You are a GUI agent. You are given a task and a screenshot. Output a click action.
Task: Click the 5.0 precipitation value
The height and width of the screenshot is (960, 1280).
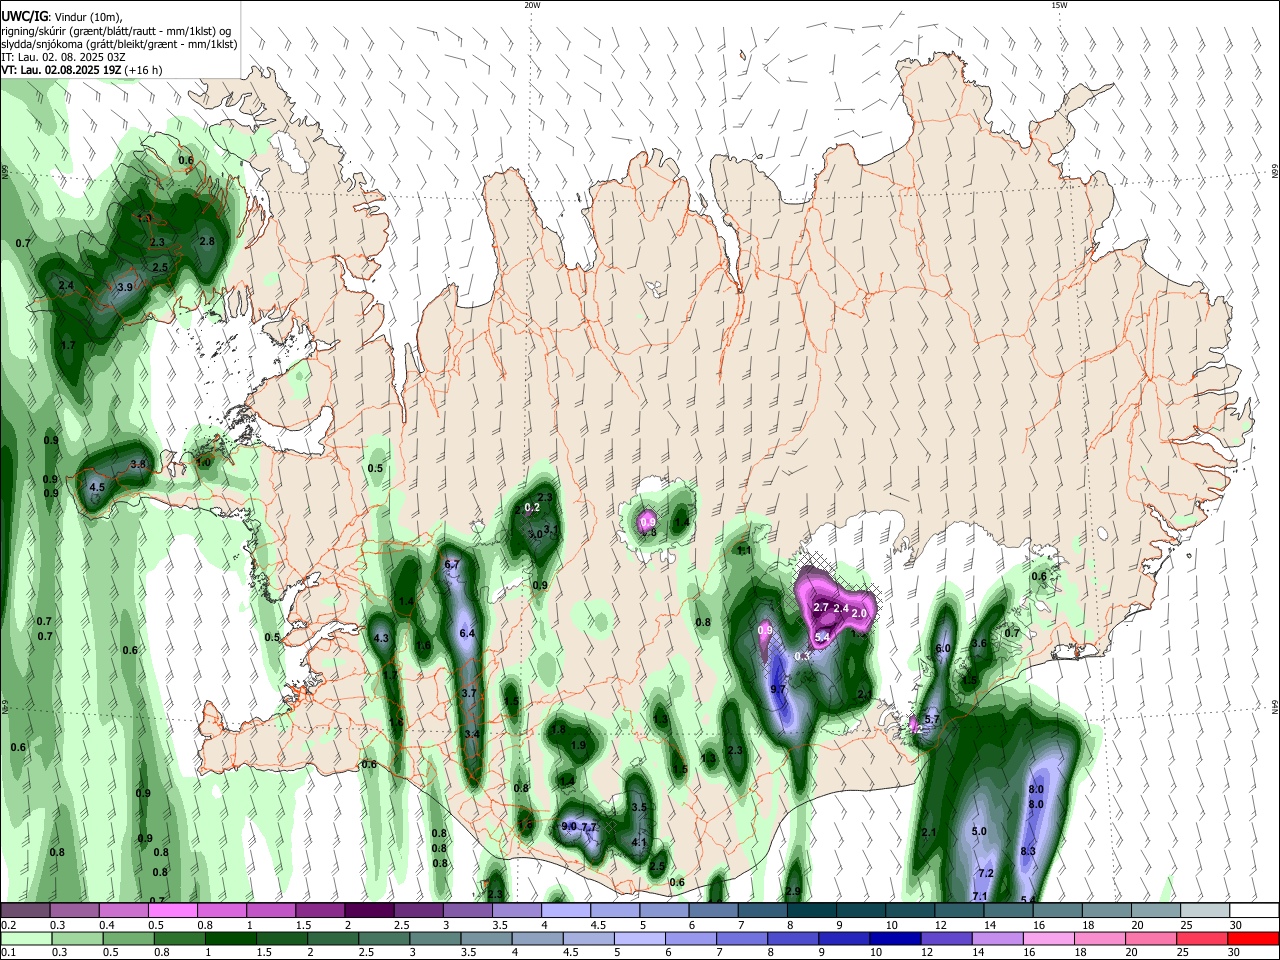[x=979, y=831]
